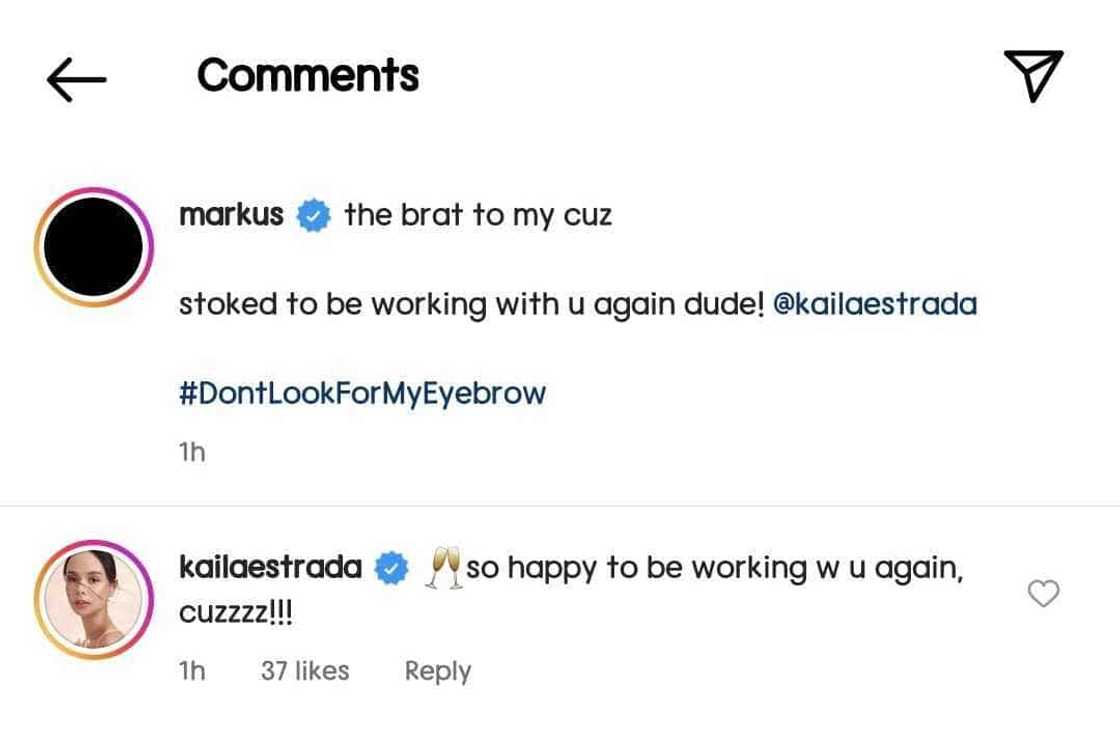
Task: Click Reply under kailaestrada's comment
Action: click(x=437, y=671)
